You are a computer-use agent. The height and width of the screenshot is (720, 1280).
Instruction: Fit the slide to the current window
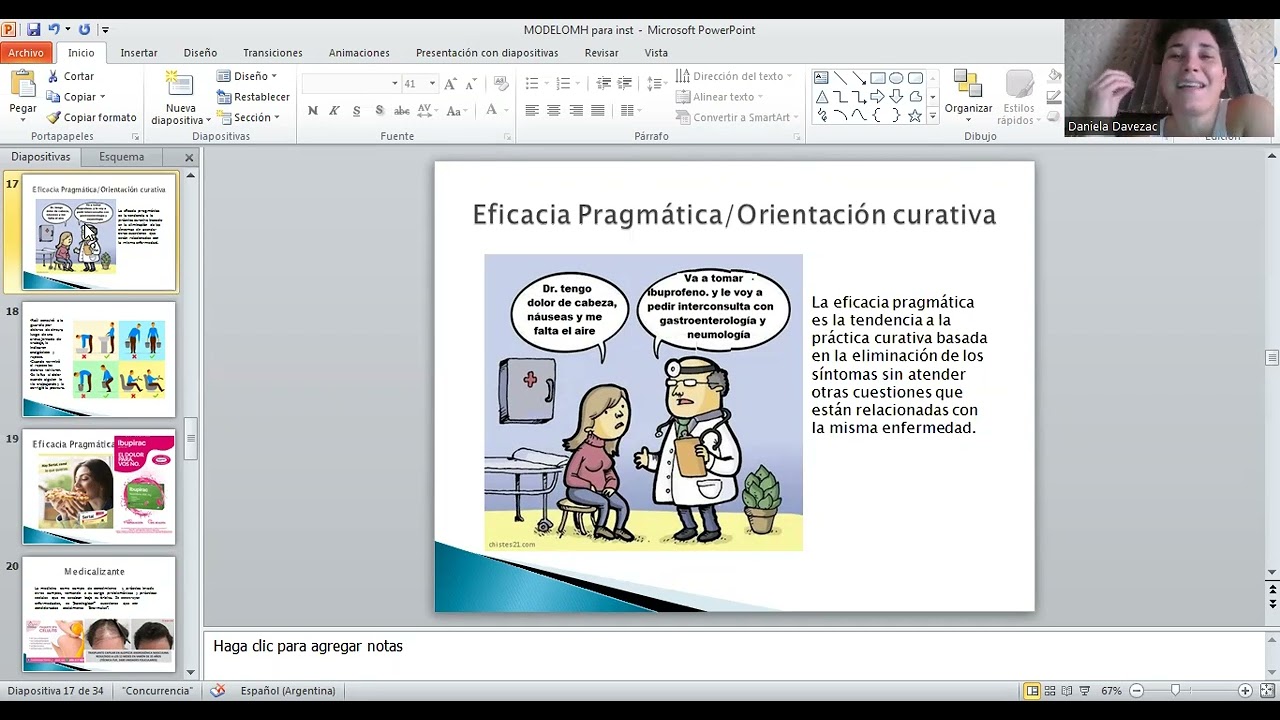(1266, 690)
